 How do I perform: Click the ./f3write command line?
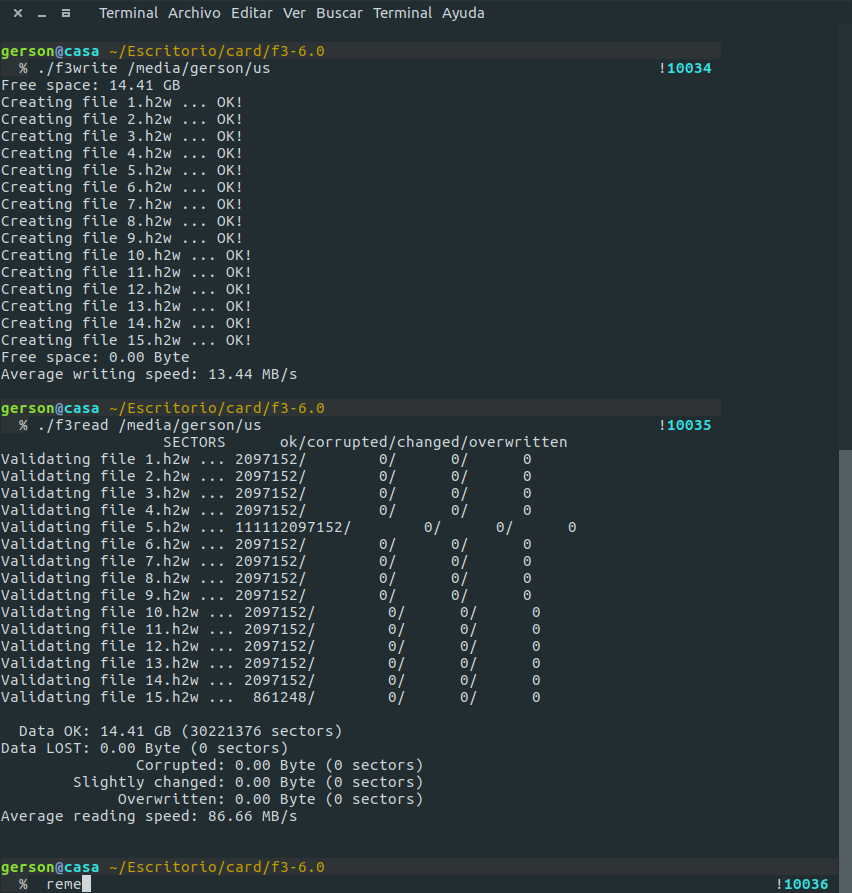[x=152, y=68]
